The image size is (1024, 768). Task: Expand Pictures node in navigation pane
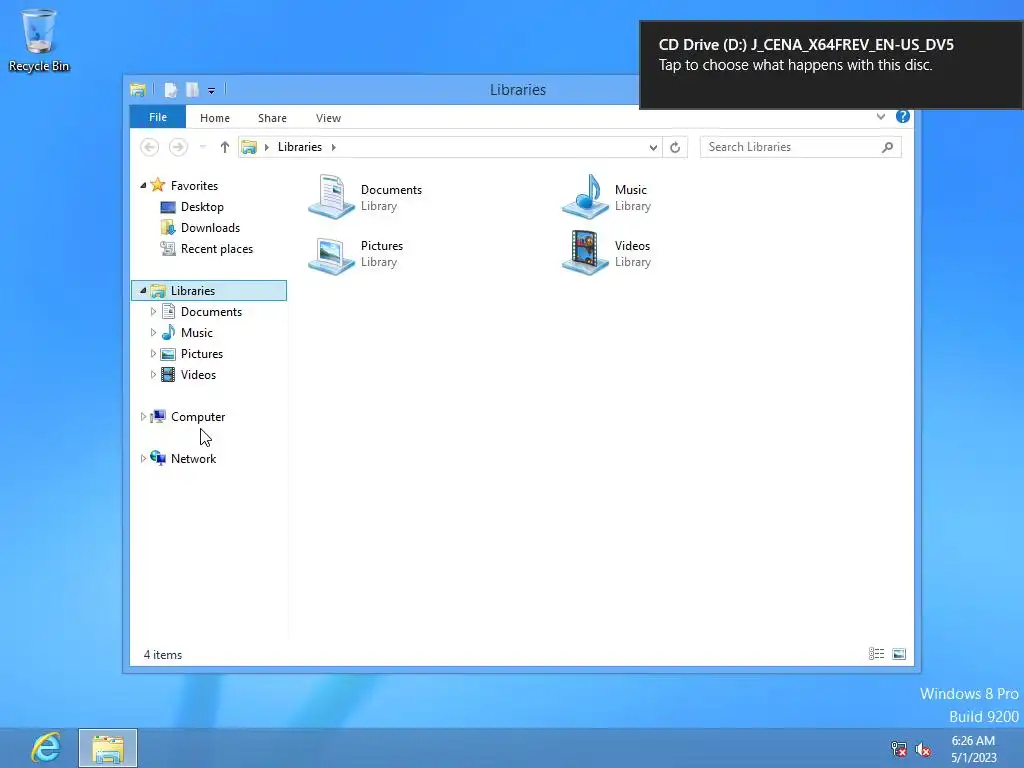click(x=153, y=354)
